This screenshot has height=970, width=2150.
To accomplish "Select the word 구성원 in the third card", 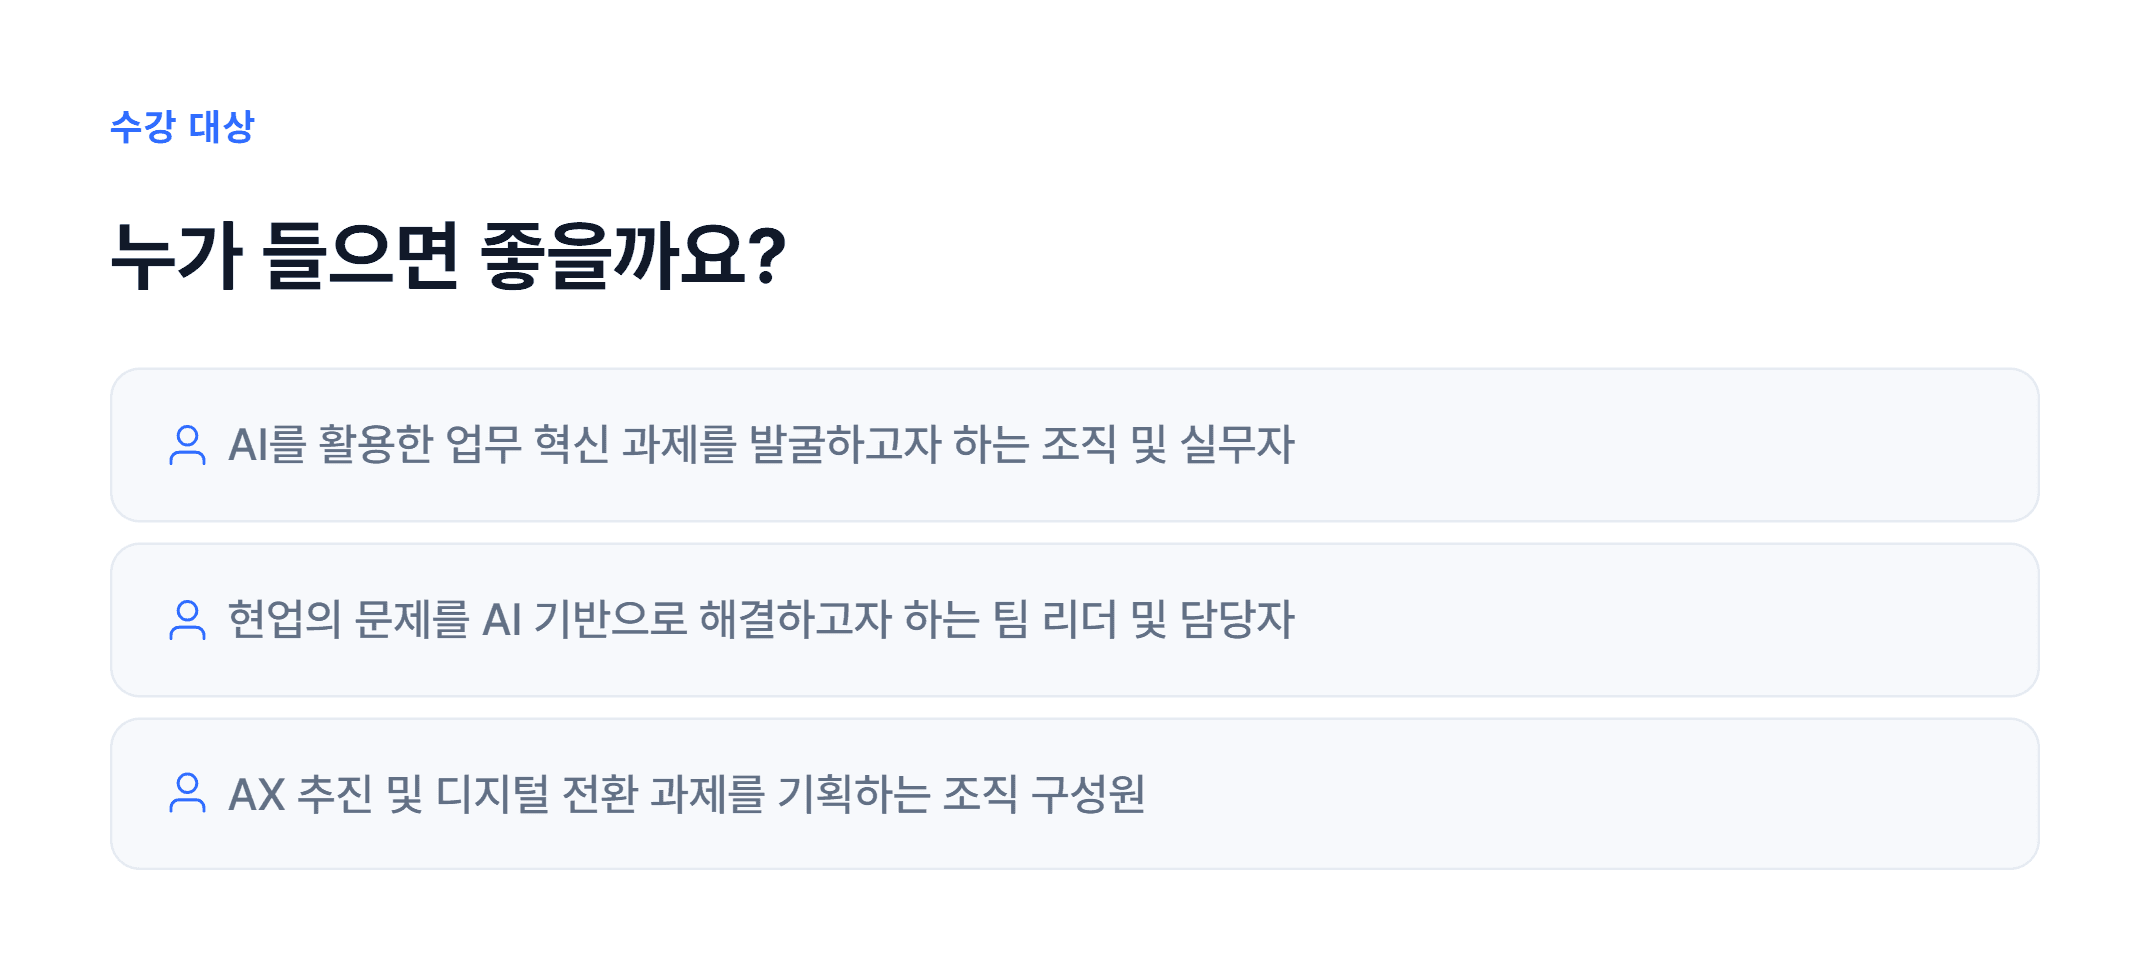I will click(1088, 794).
